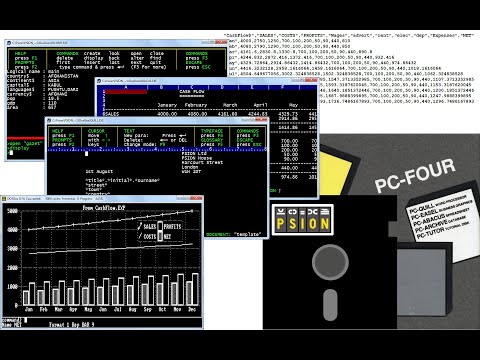Click the Quill word processor window title icon
The width and height of the screenshot is (480, 360).
coord(49,120)
